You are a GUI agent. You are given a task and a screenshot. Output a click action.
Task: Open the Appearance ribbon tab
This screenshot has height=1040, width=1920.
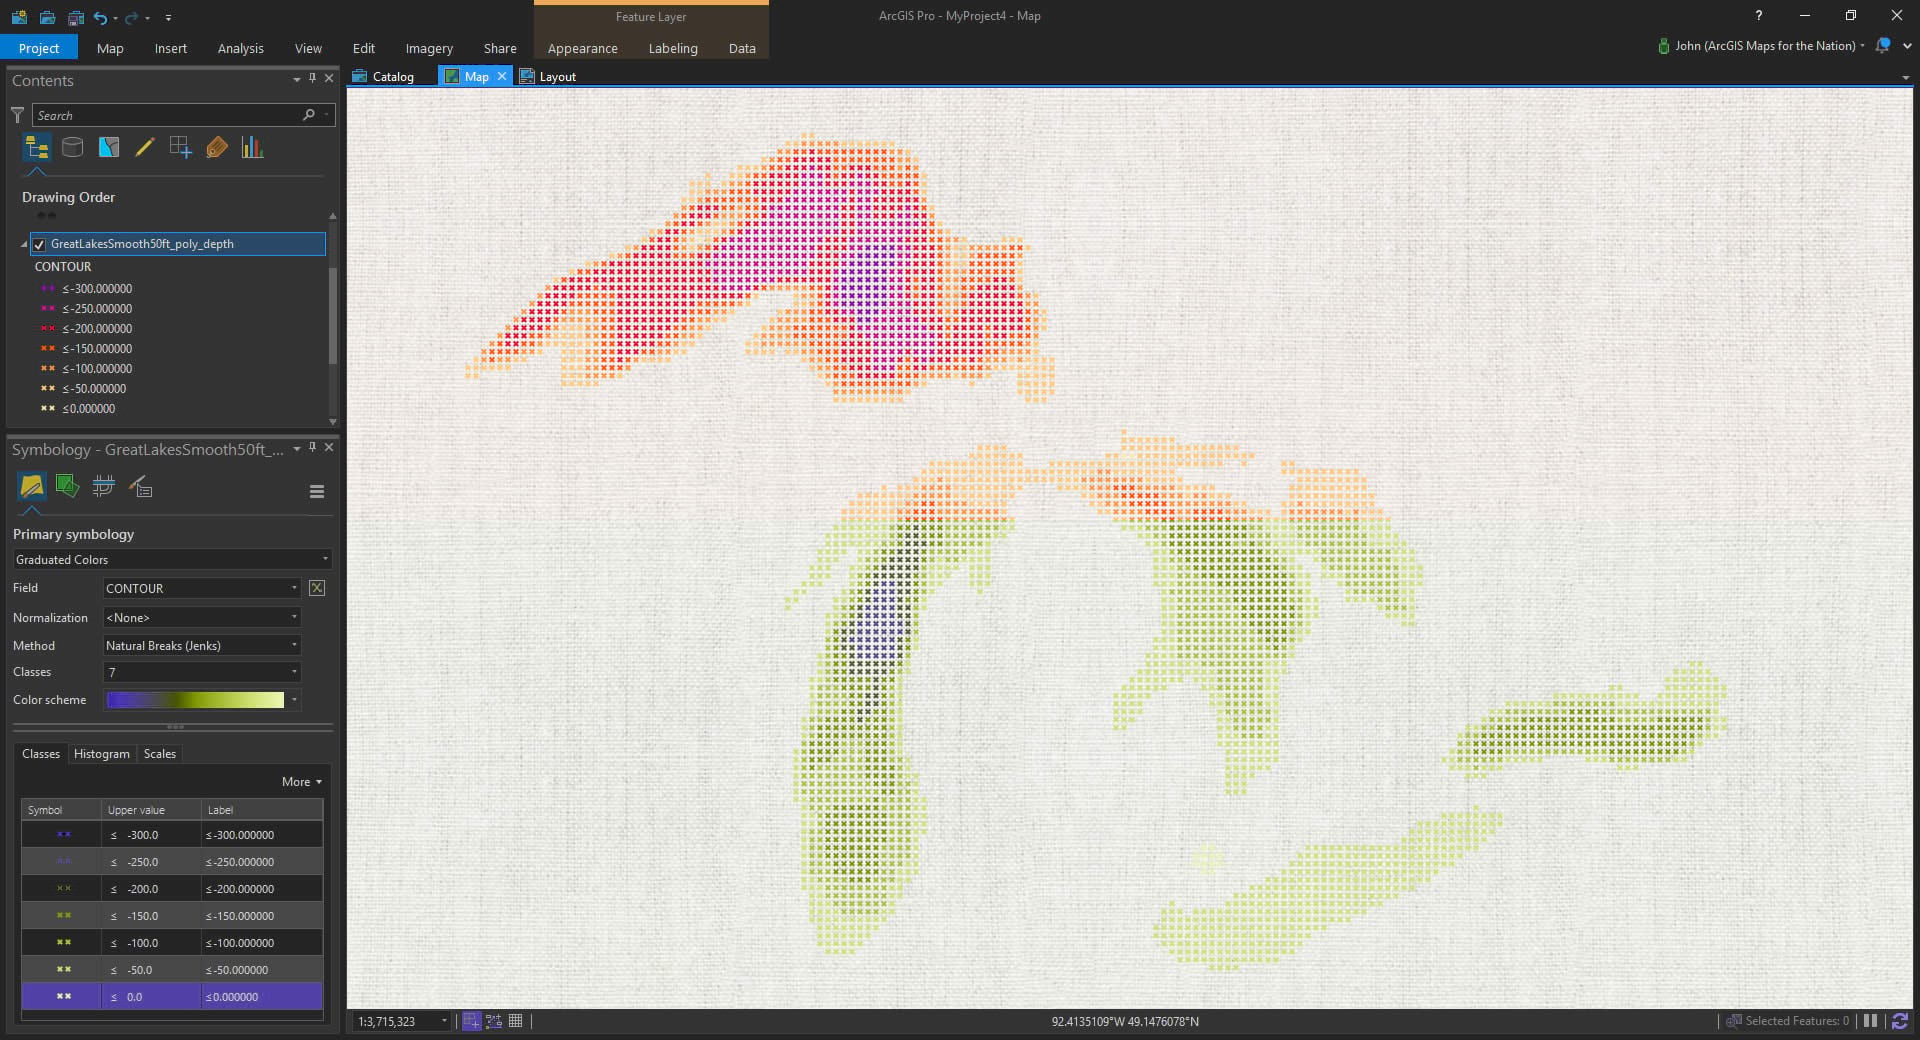click(582, 48)
